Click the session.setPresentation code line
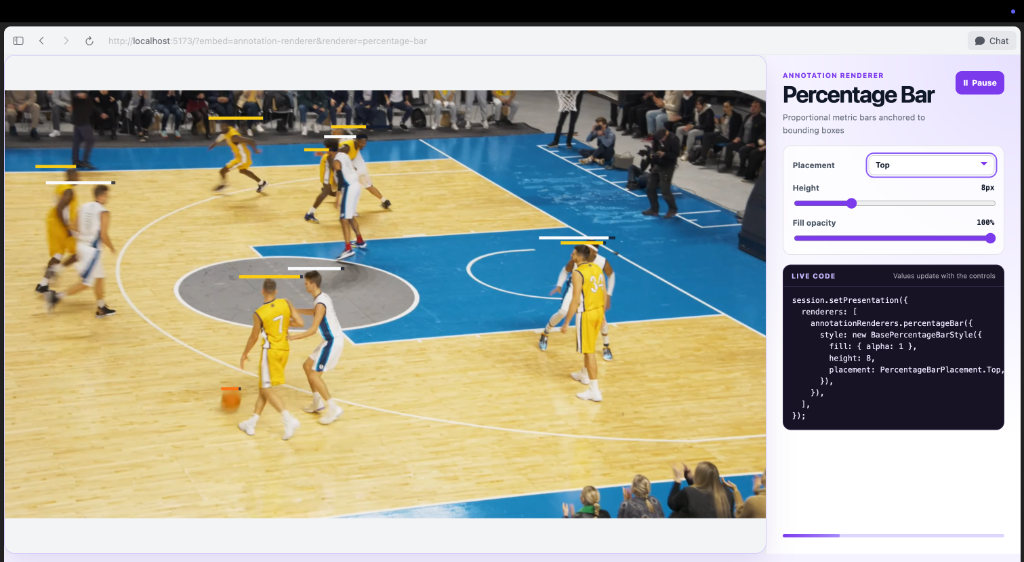The height and width of the screenshot is (562, 1024). point(850,300)
